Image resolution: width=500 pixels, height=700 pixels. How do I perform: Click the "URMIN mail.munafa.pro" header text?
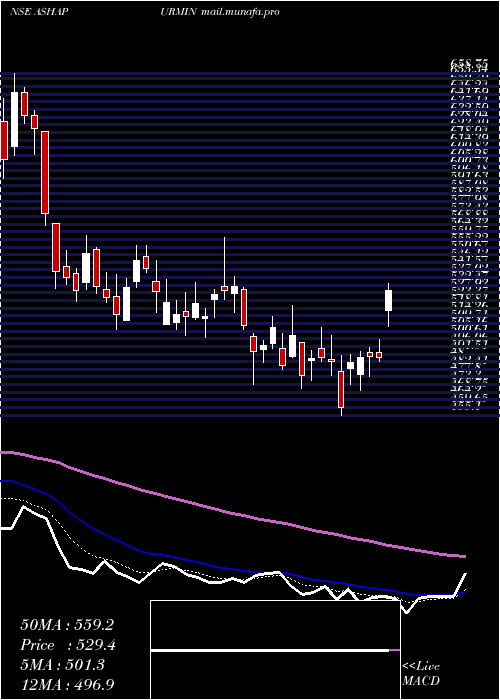(220, 12)
